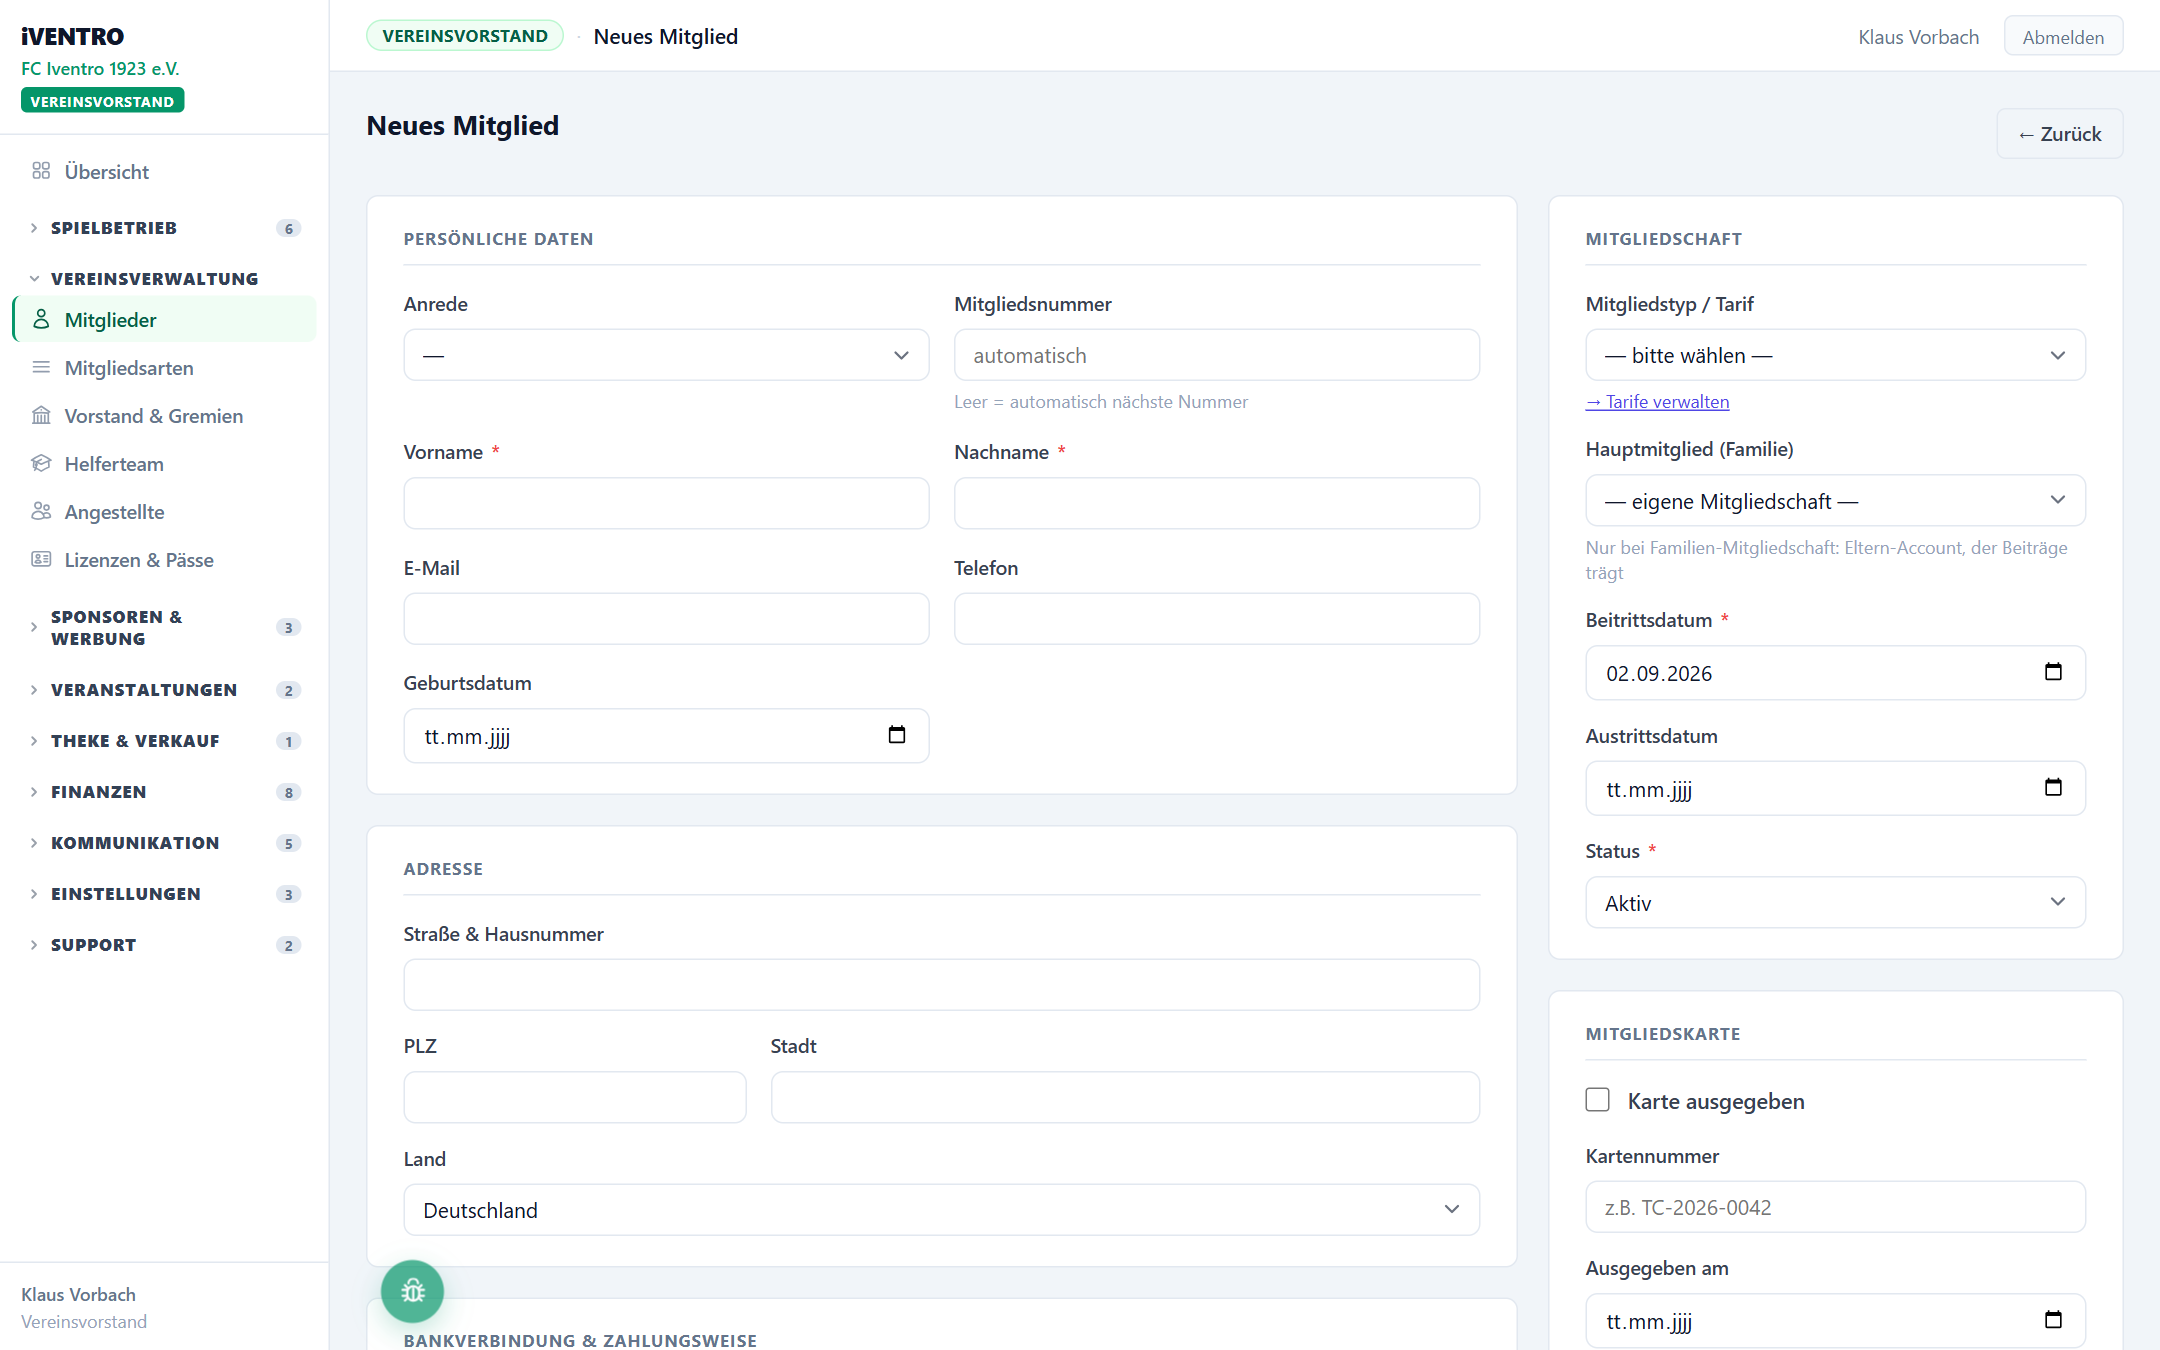This screenshot has width=2160, height=1350.
Task: Select Mitglieder in the sidebar
Action: point(164,319)
